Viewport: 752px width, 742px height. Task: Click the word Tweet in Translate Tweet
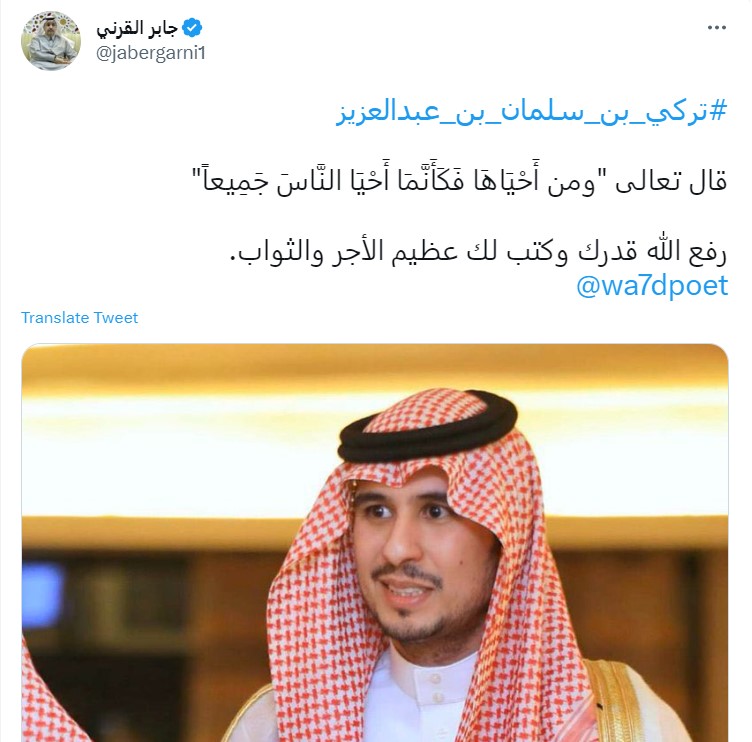116,318
